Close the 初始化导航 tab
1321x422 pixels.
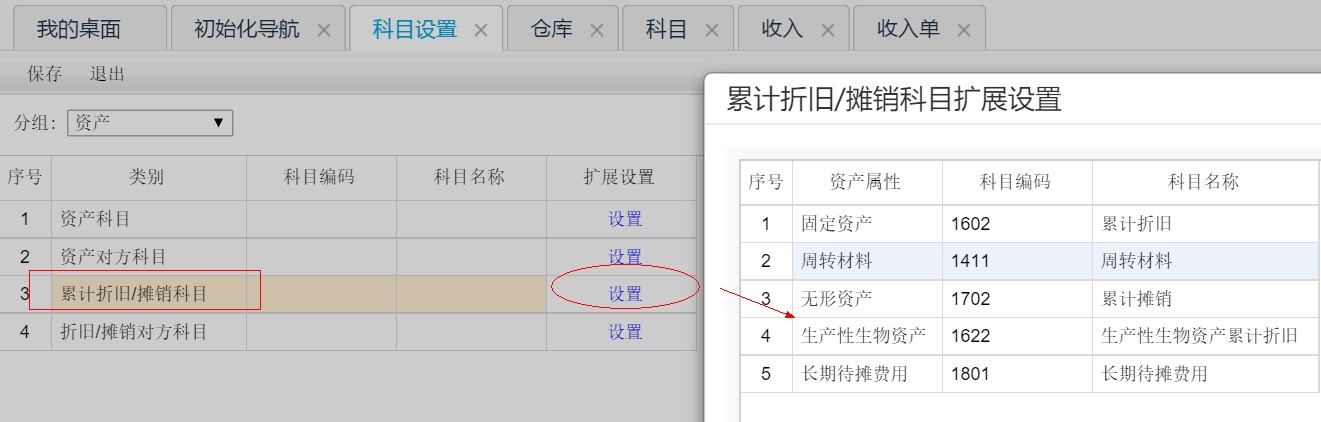pos(323,30)
